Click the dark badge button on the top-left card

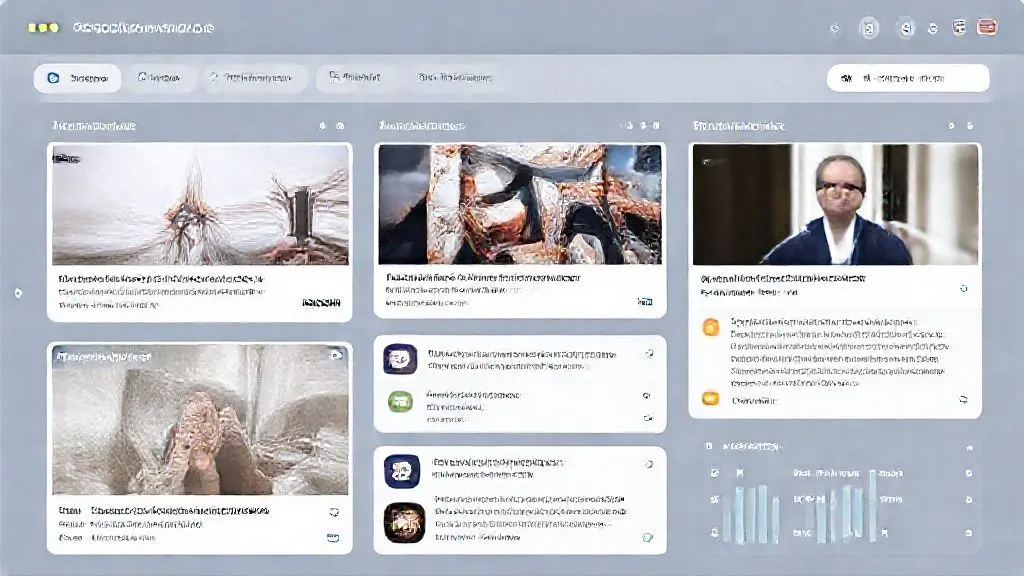(321, 301)
